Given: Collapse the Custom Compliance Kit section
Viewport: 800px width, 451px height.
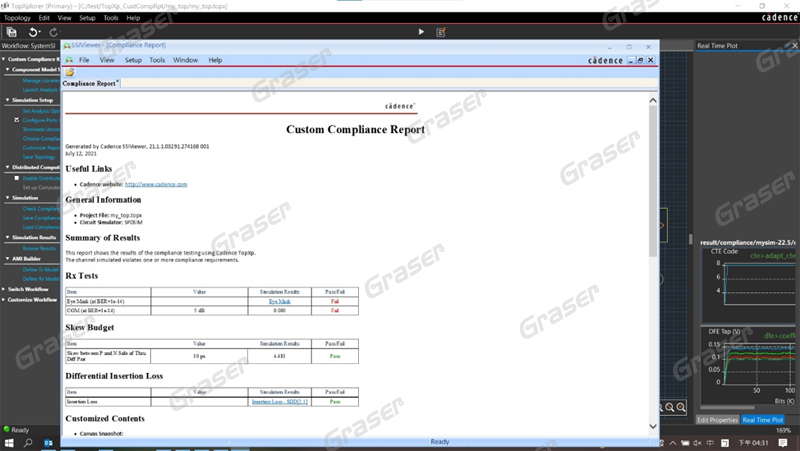Looking at the screenshot, I should pyautogui.click(x=4, y=59).
